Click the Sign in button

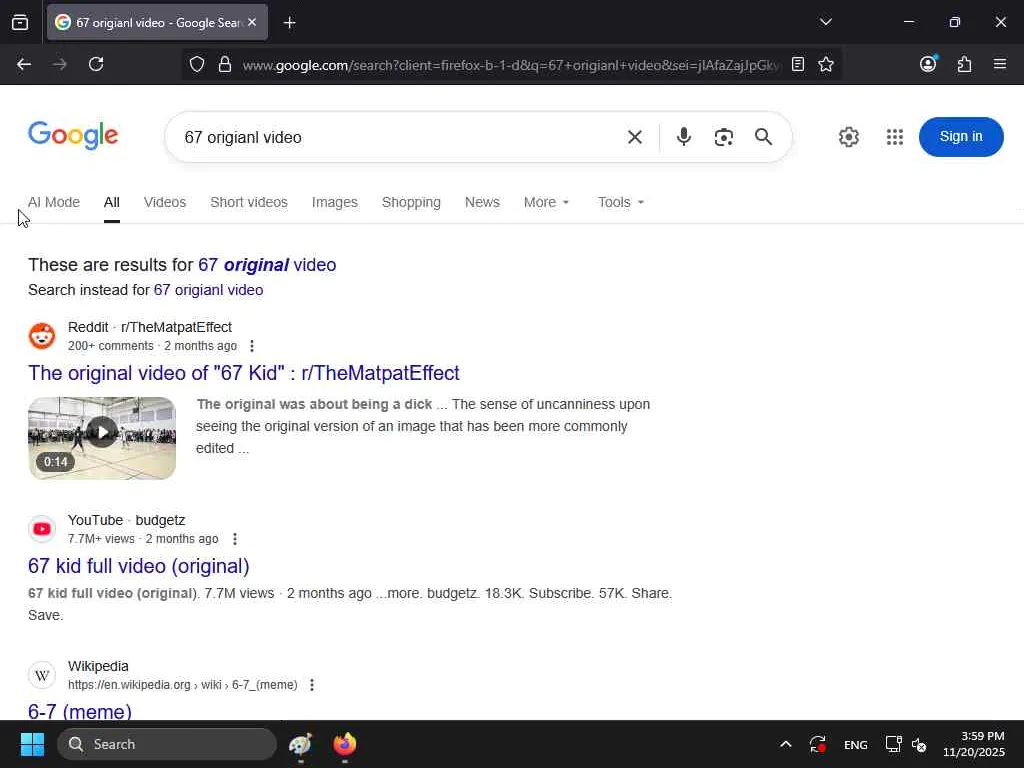(x=961, y=136)
